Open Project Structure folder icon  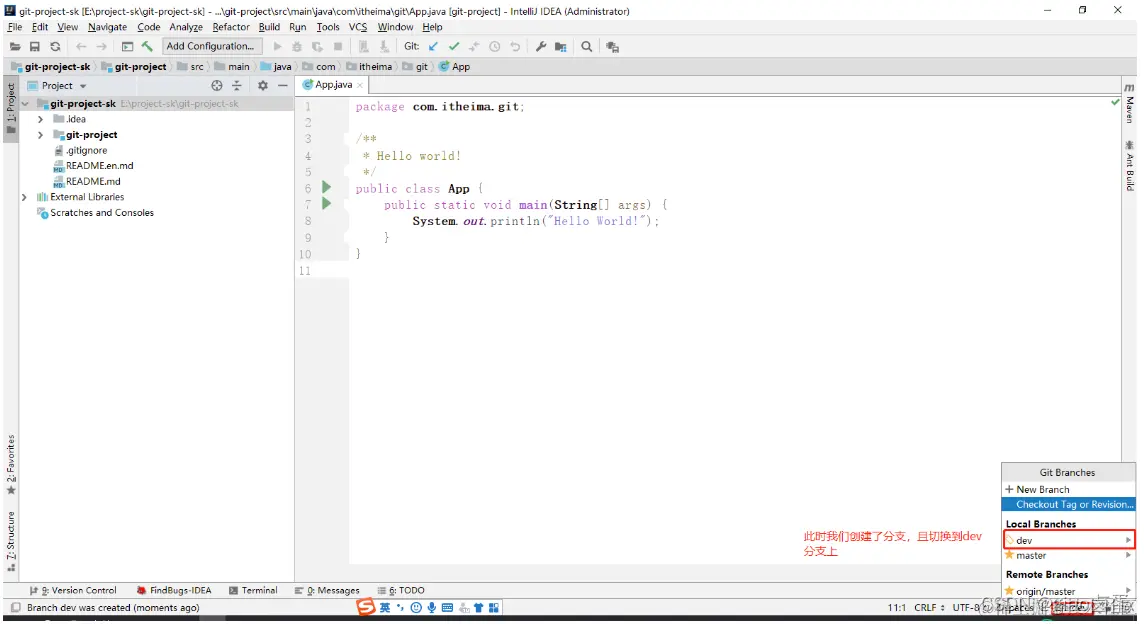point(560,47)
